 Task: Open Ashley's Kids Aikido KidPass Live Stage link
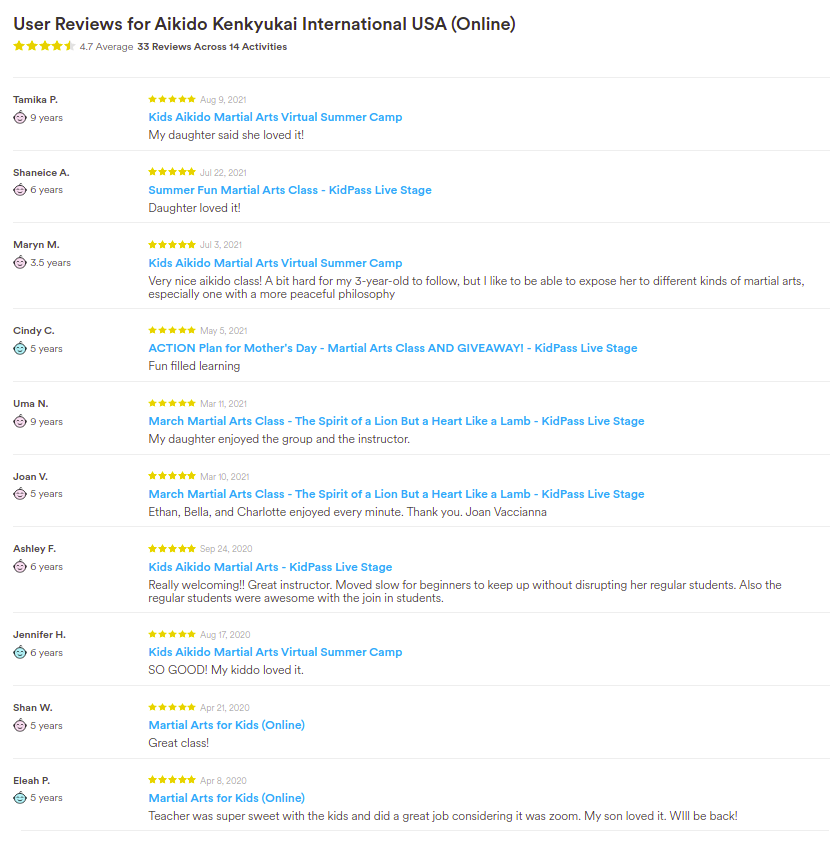(270, 567)
